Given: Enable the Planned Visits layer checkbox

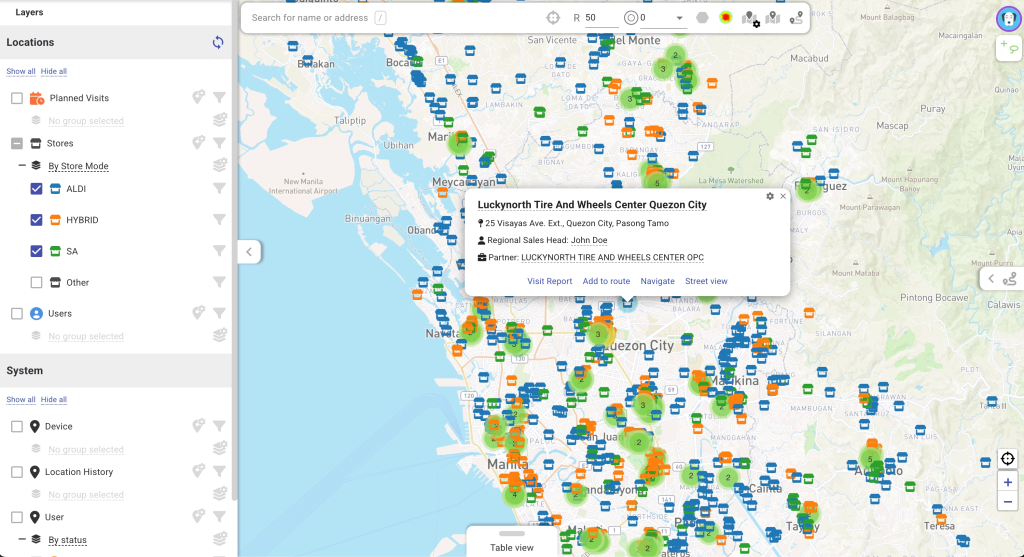Looking at the screenshot, I should pos(17,98).
